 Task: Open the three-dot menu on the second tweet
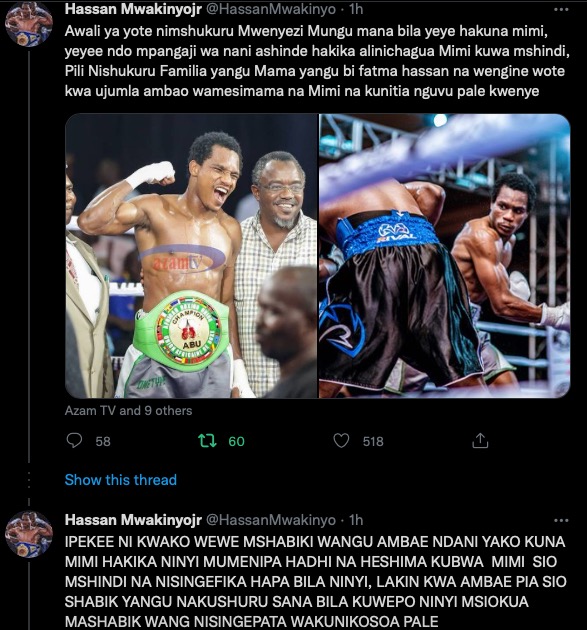[561, 520]
